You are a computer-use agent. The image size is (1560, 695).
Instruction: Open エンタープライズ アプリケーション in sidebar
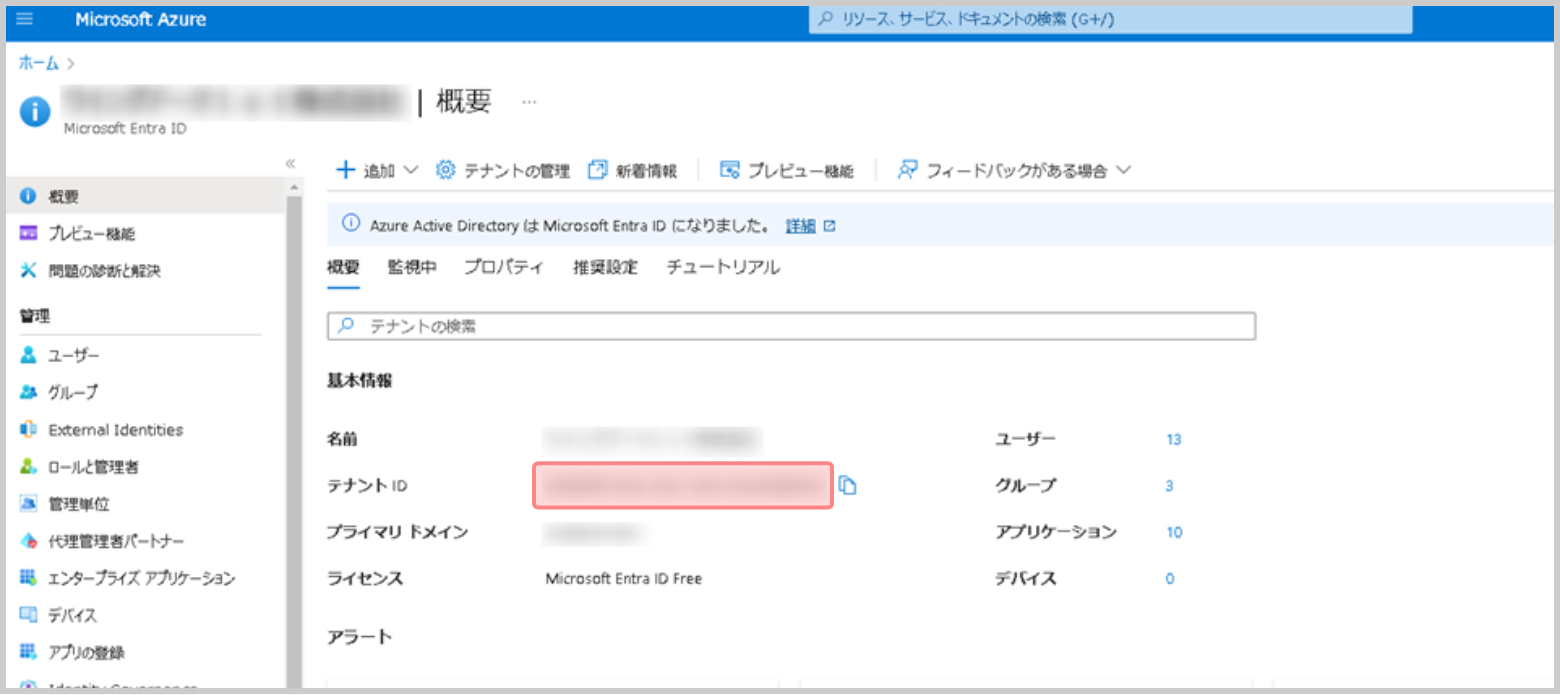point(141,578)
